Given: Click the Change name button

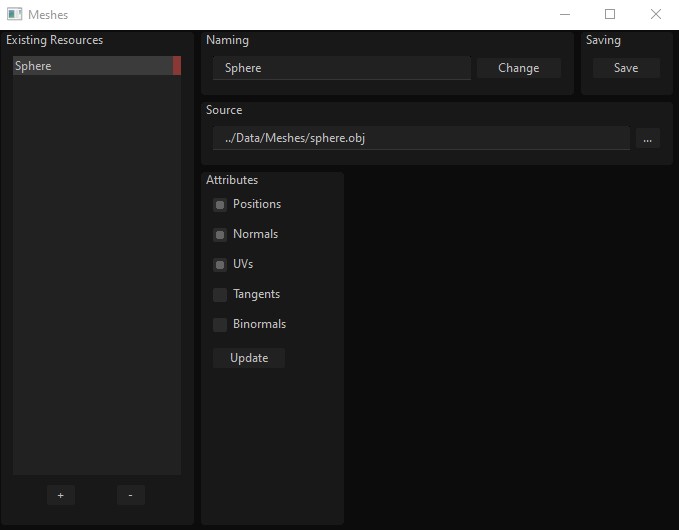Looking at the screenshot, I should (x=519, y=68).
